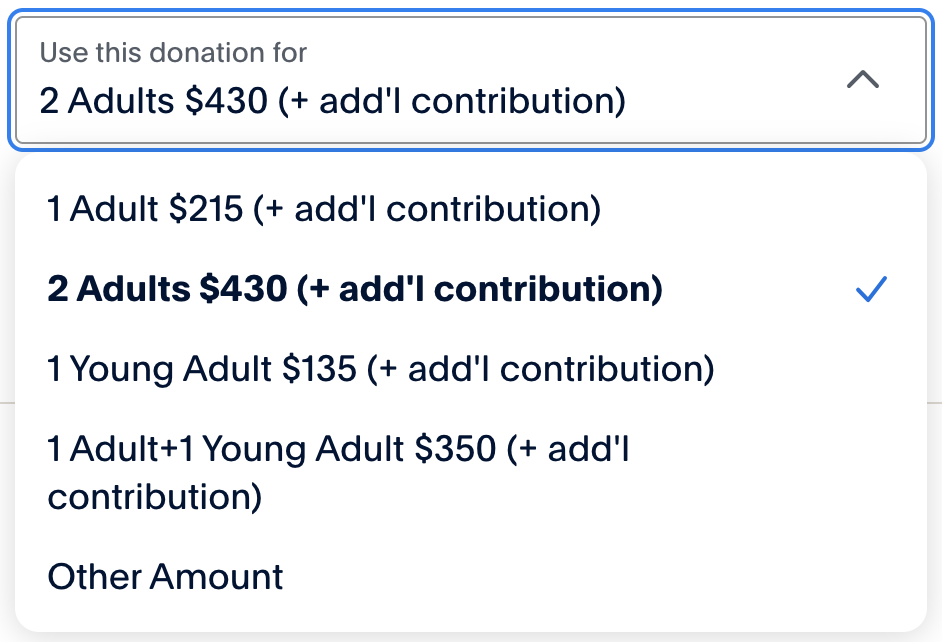Close the donation dropdown via chevron arrow
This screenshot has height=642, width=942.
pos(862,80)
